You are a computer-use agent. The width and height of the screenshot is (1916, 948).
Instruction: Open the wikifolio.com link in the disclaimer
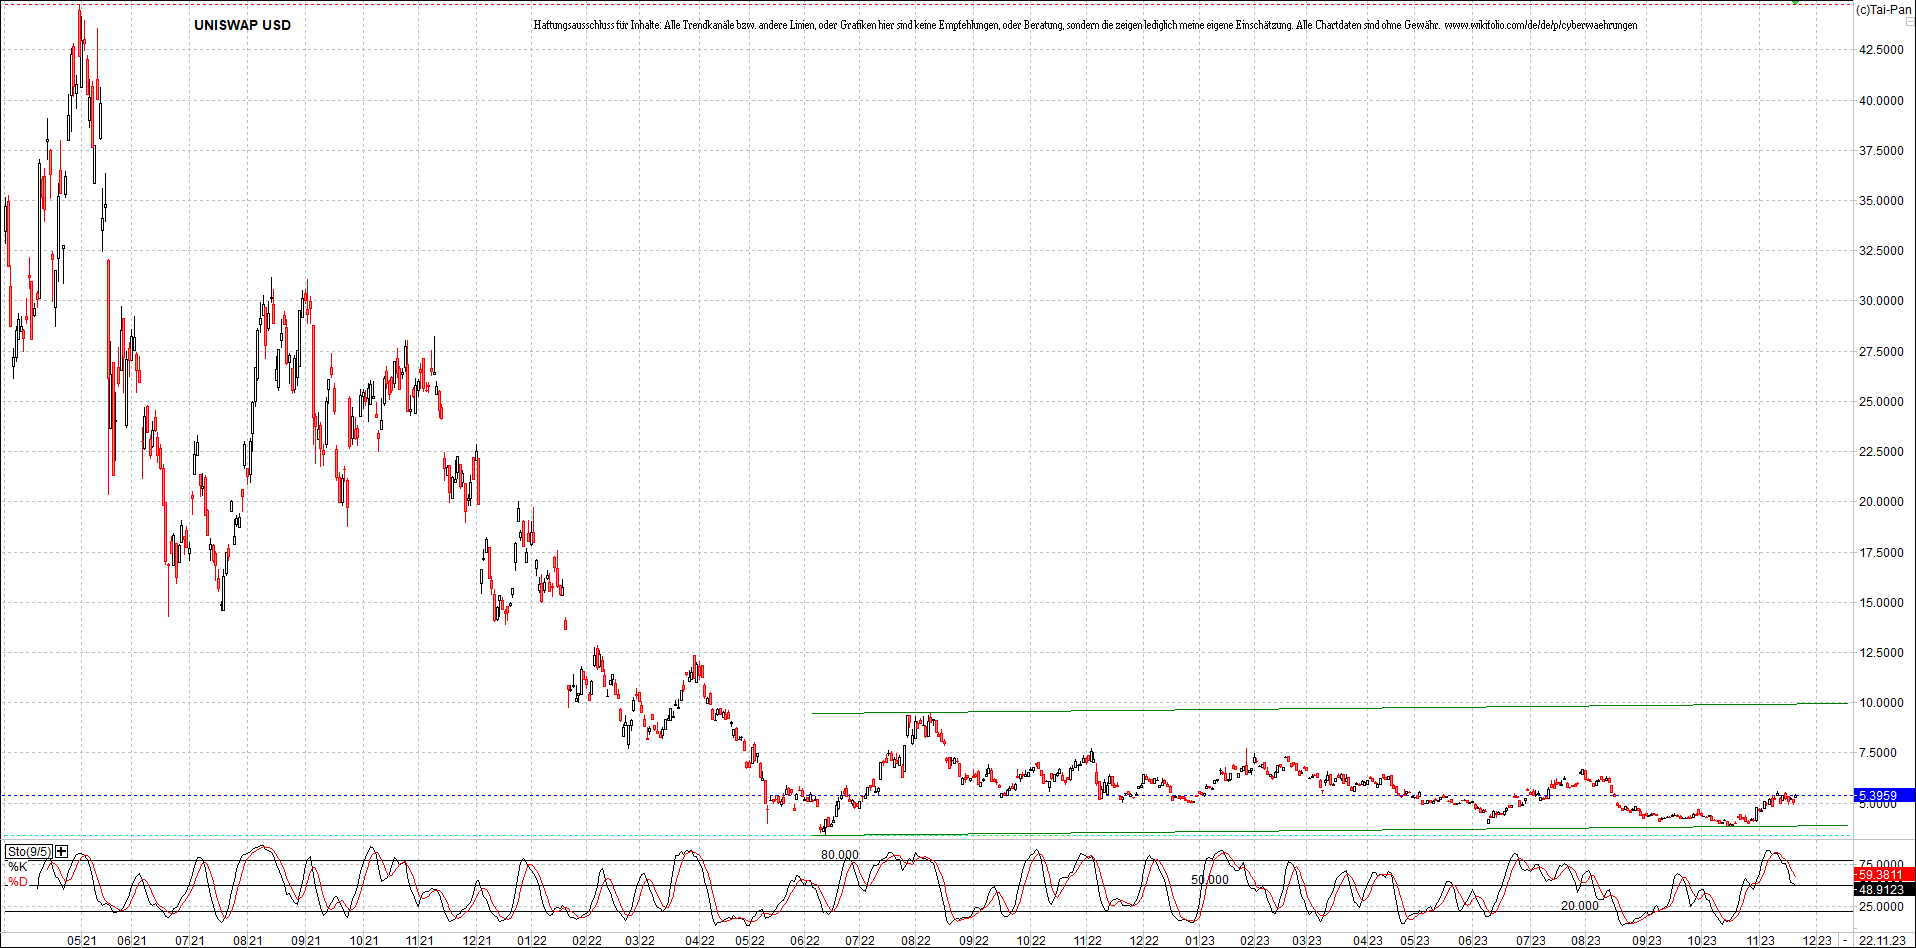point(1540,25)
